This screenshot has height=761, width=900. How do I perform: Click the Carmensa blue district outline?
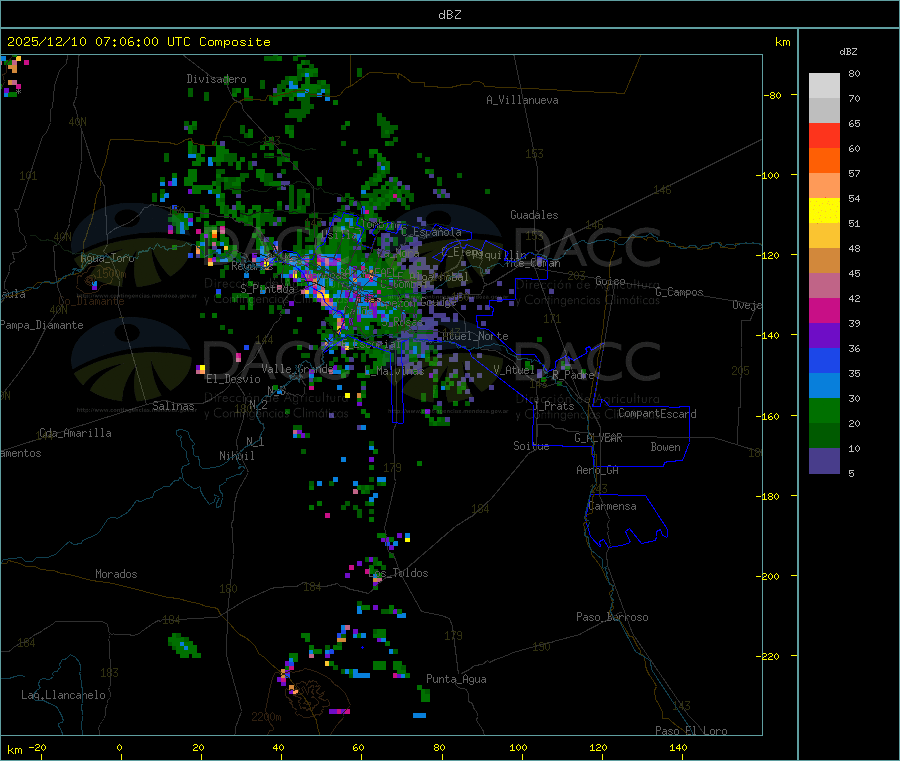tap(626, 521)
